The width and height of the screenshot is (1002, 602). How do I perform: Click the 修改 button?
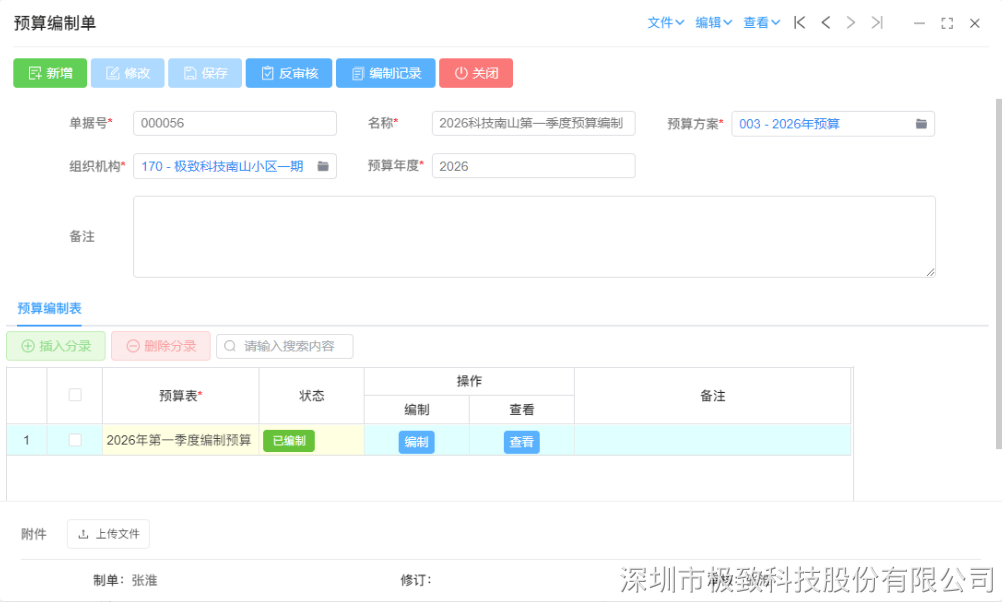127,73
